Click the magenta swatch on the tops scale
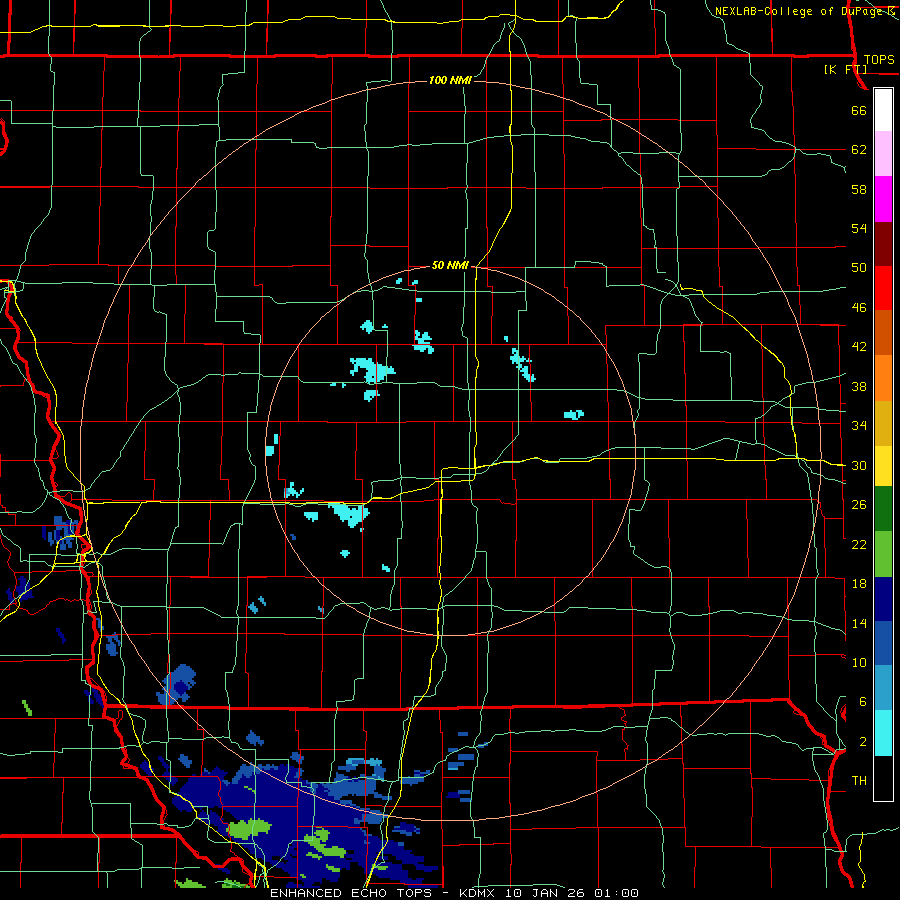Viewport: 900px width, 900px height. (x=883, y=199)
